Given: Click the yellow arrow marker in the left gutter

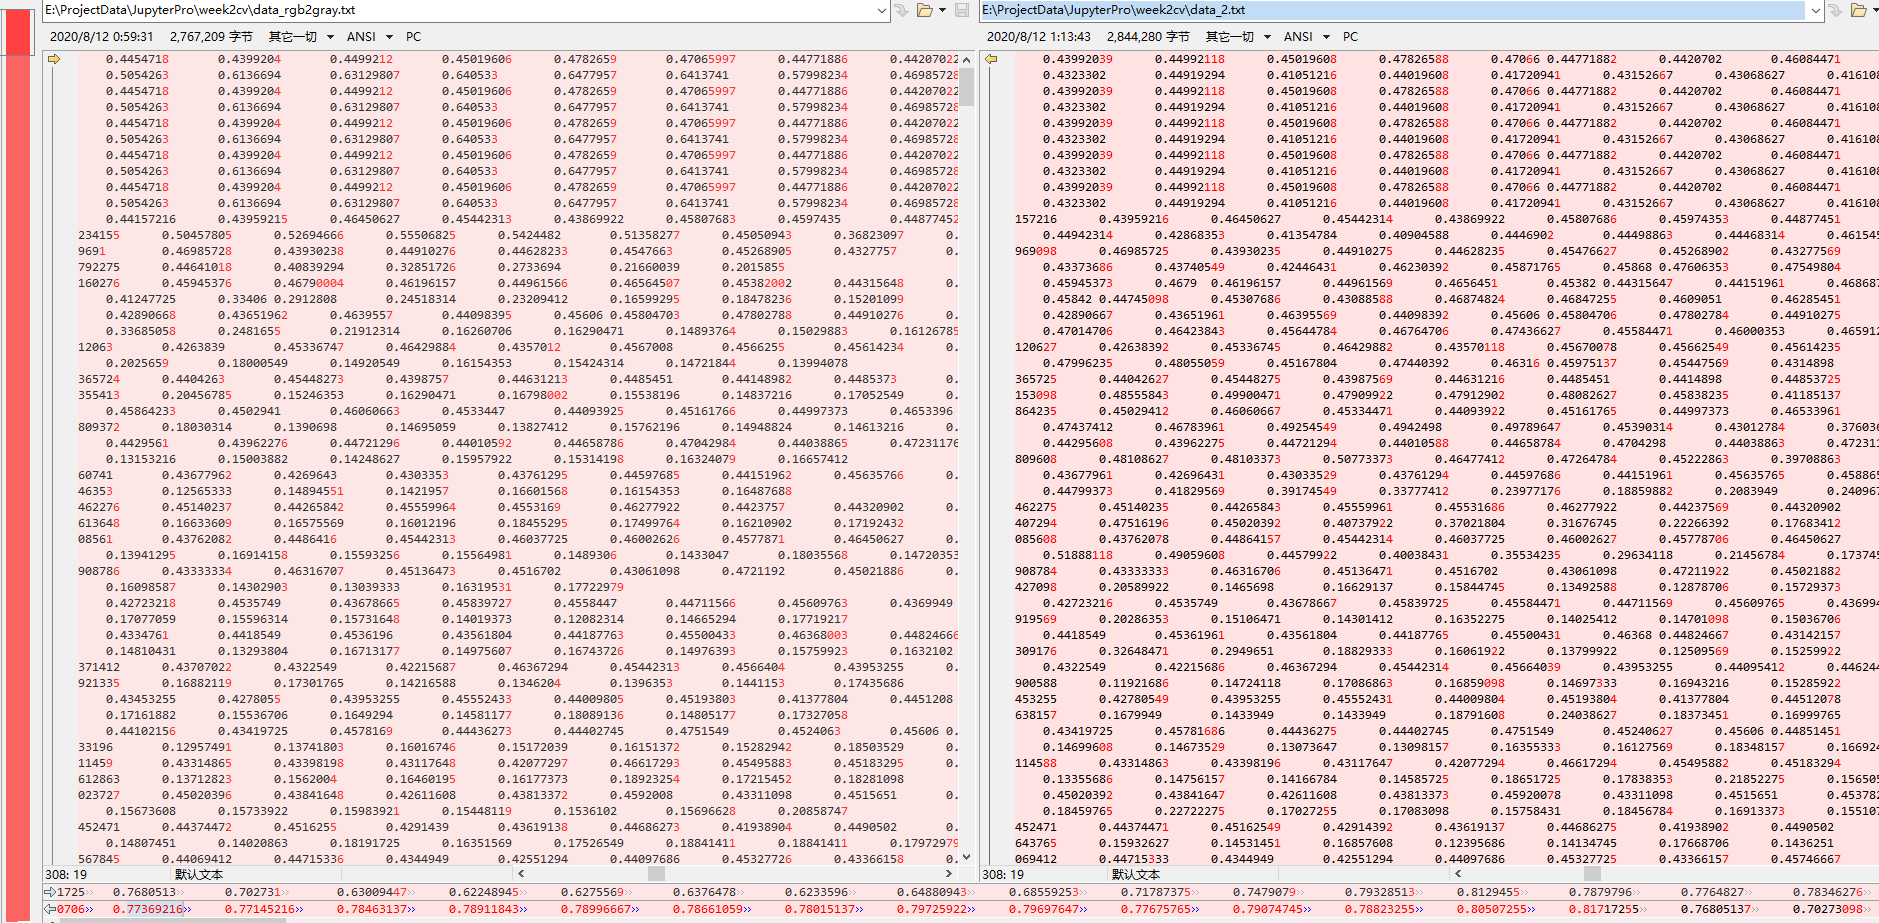Looking at the screenshot, I should pyautogui.click(x=55, y=59).
